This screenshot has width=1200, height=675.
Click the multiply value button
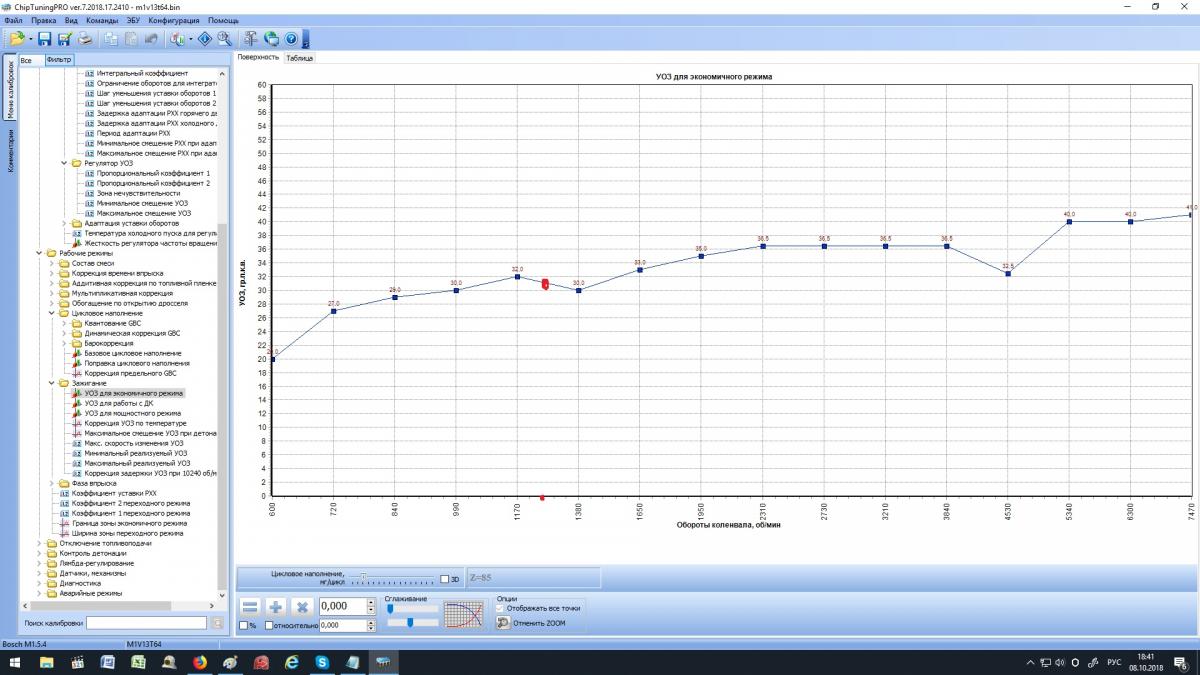303,607
